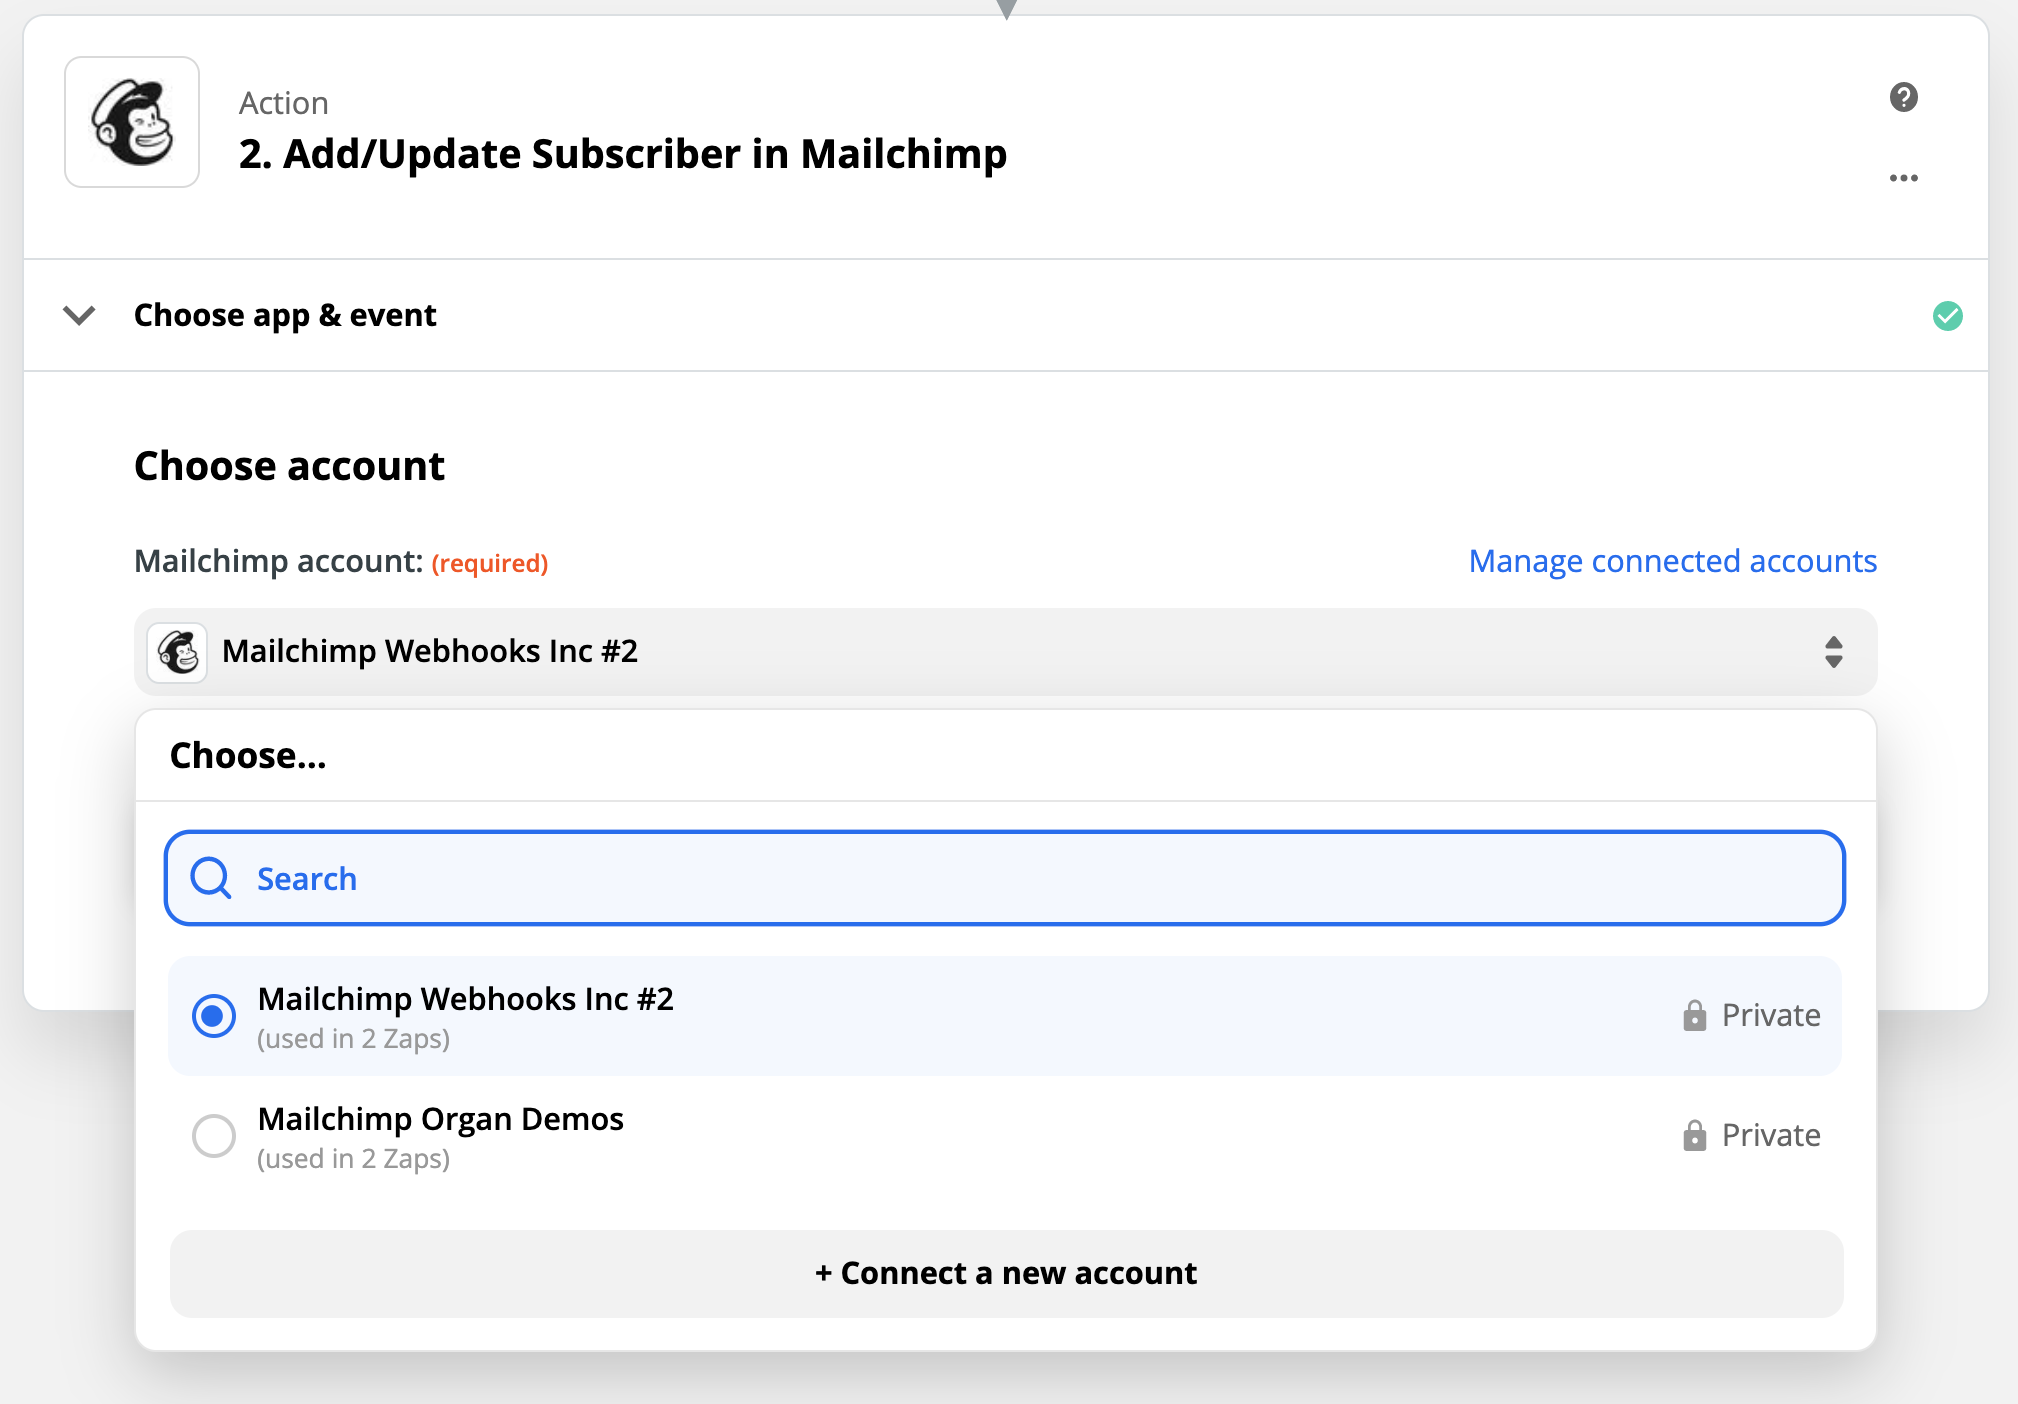Click the 'Action' label above step title

(283, 103)
